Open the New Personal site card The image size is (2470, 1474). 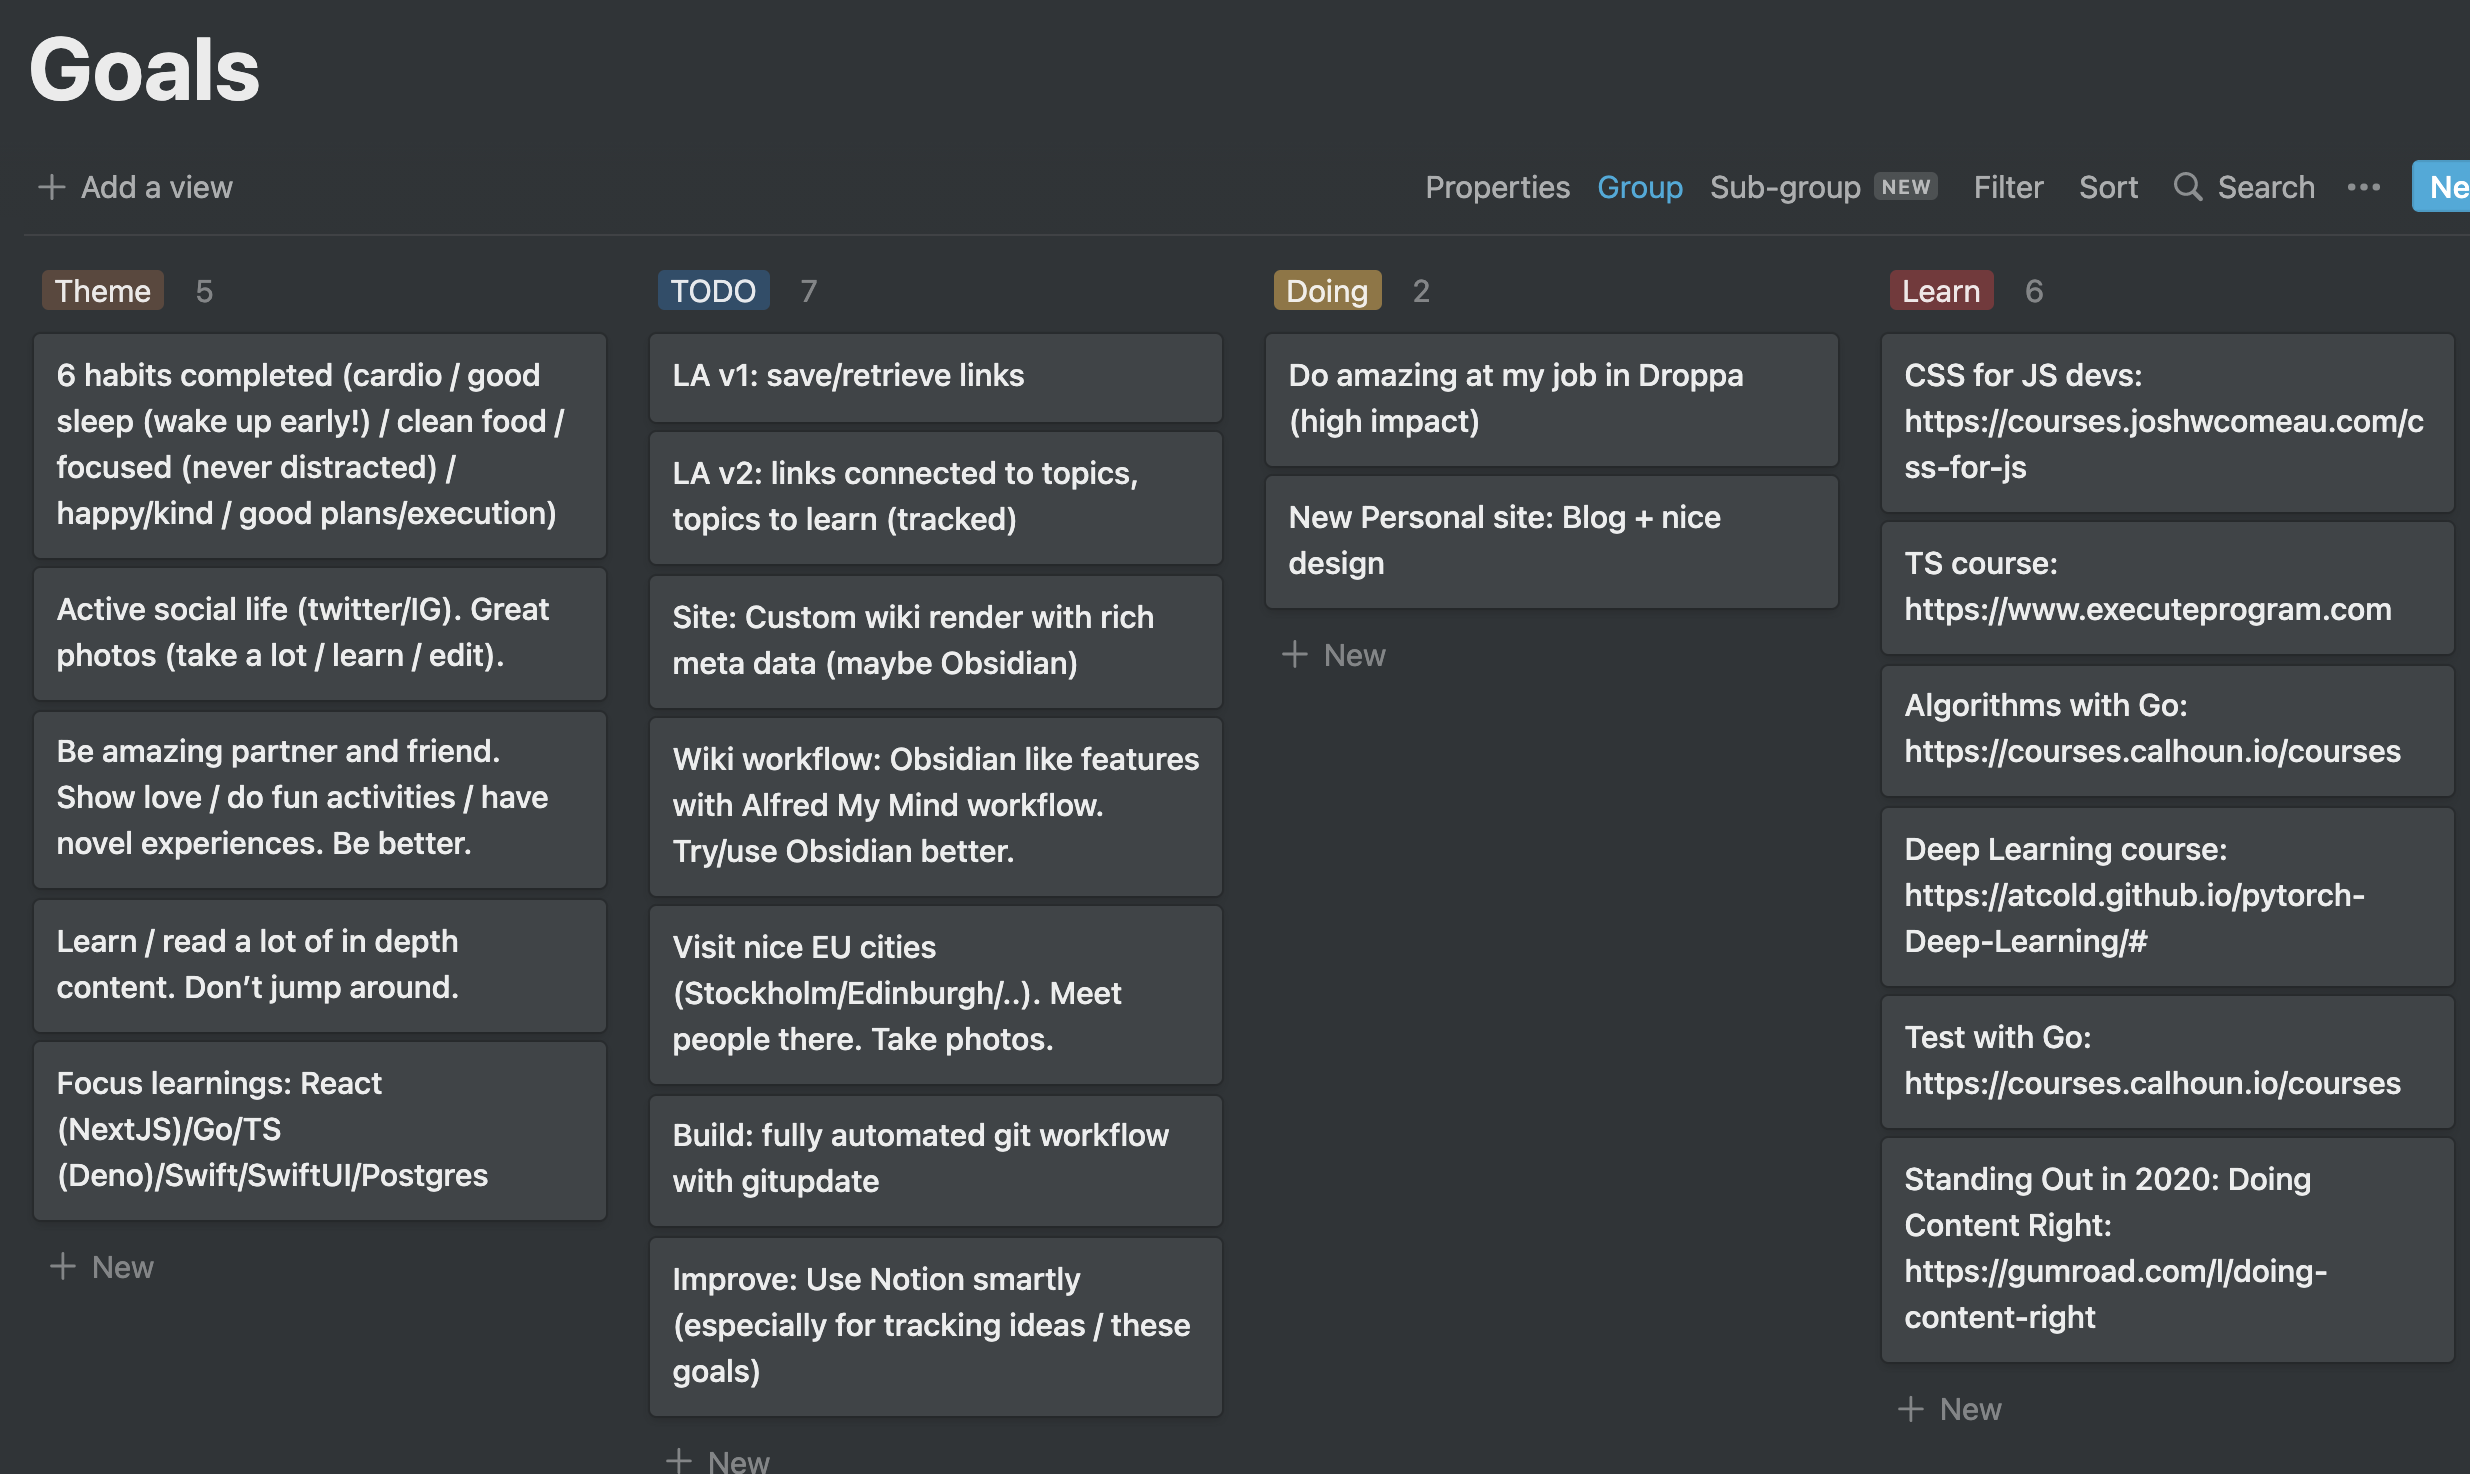point(1550,541)
